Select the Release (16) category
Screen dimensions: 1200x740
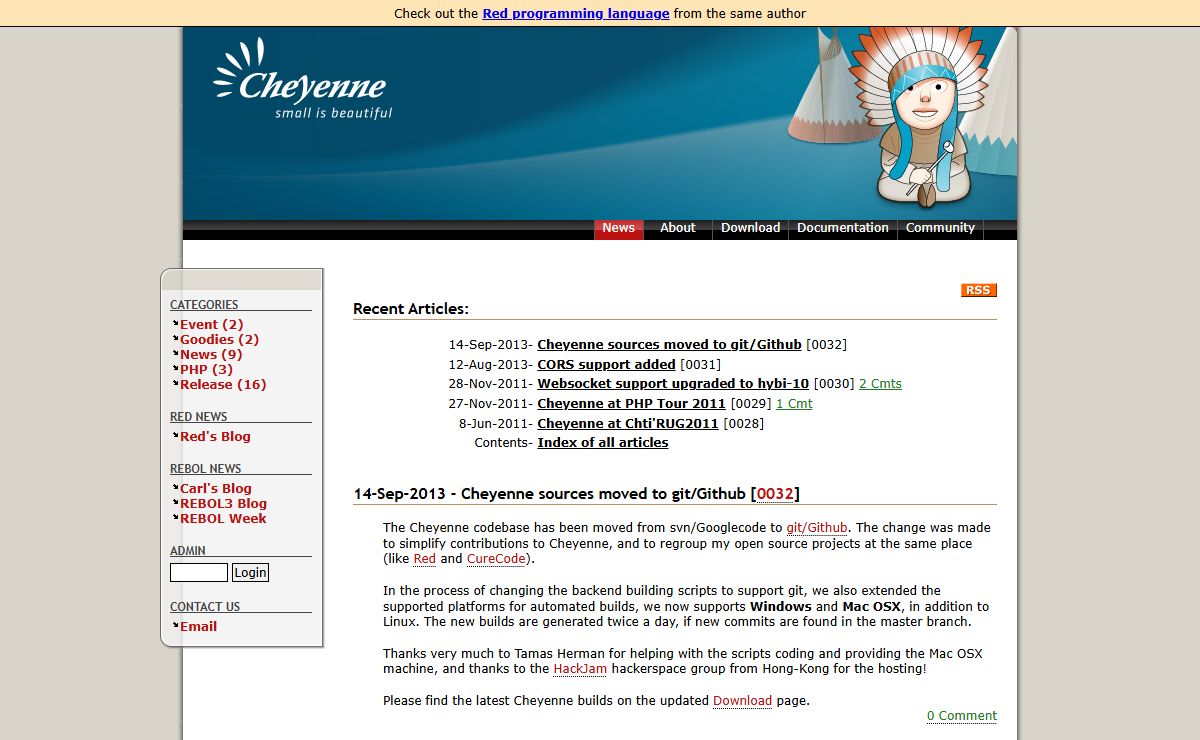[223, 385]
